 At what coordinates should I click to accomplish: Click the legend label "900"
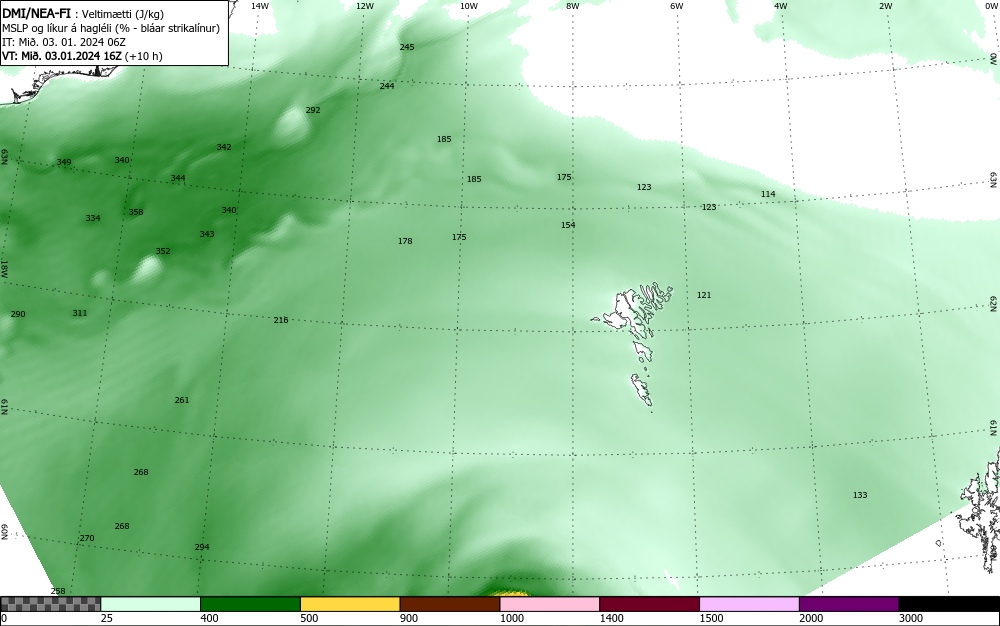(x=409, y=618)
